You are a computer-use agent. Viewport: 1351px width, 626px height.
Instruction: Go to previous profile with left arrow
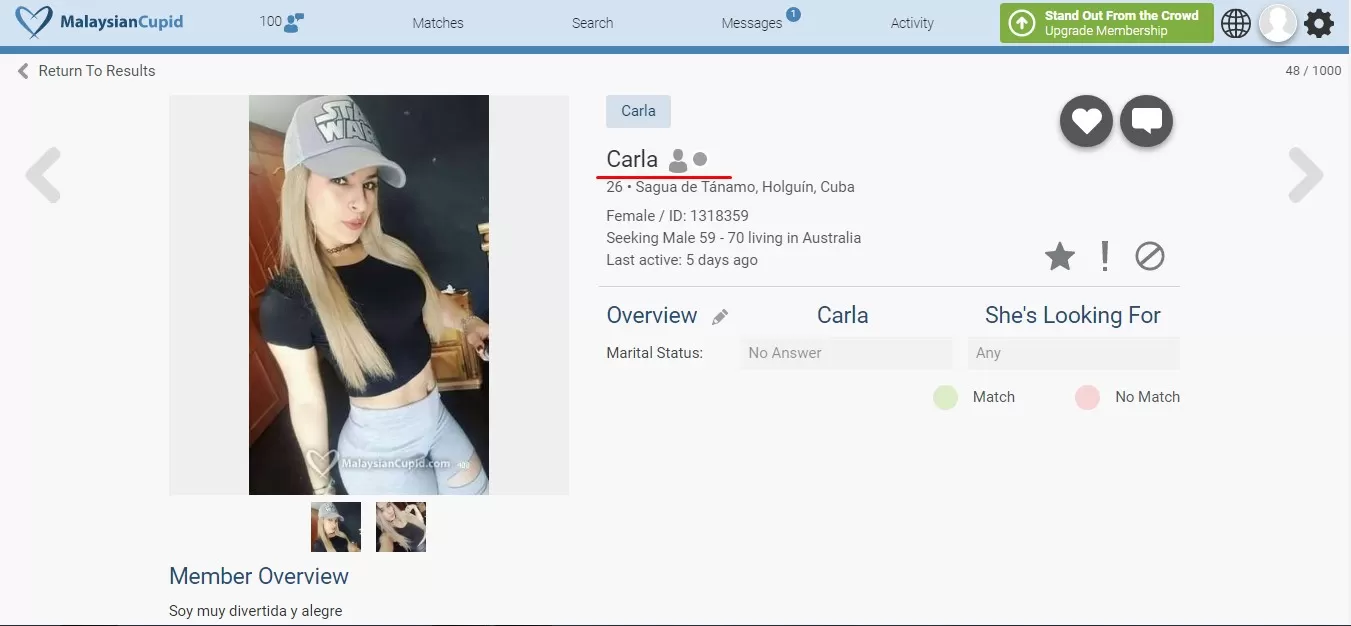(44, 176)
